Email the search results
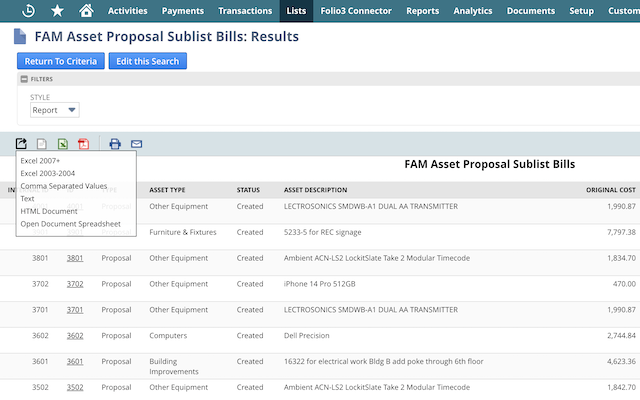Viewport: 640px width, 400px height. 136,144
